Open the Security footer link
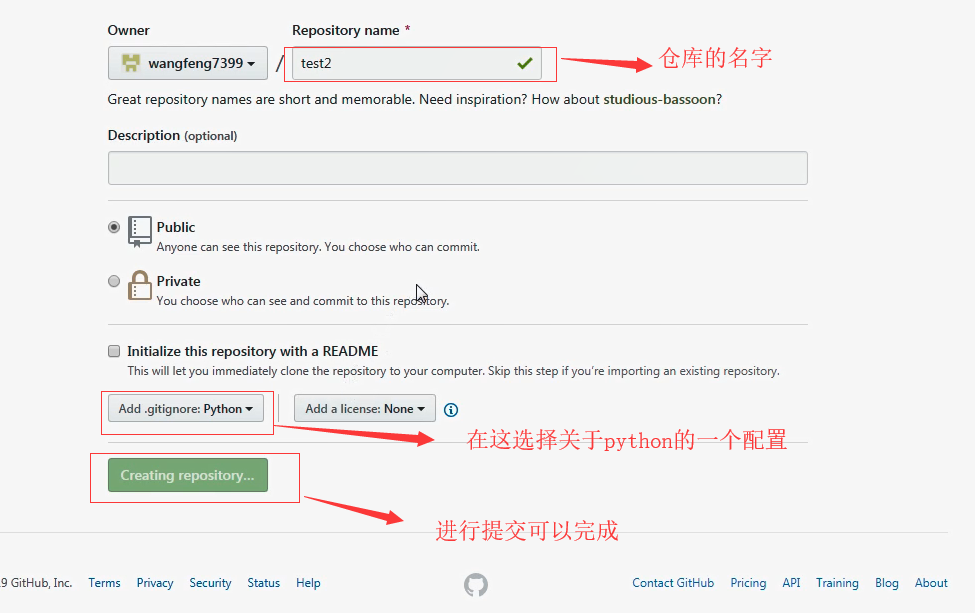 pos(210,583)
